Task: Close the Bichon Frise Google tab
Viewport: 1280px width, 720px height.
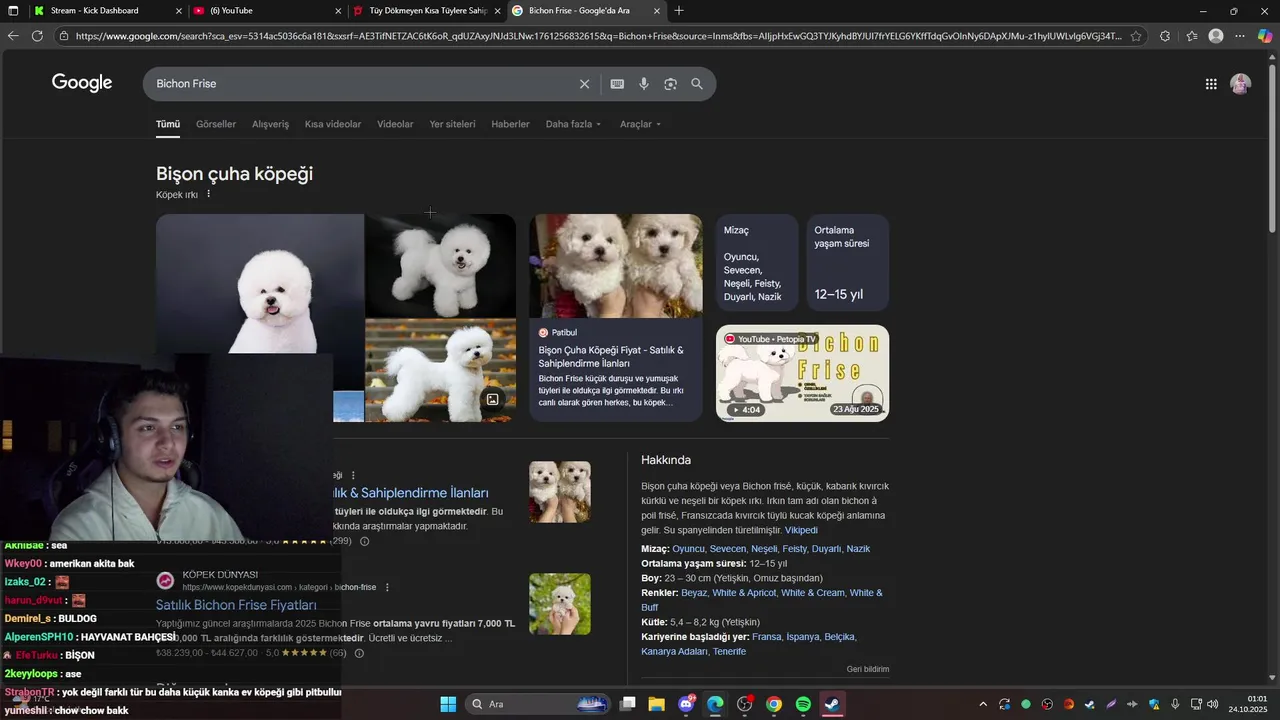Action: [x=657, y=11]
